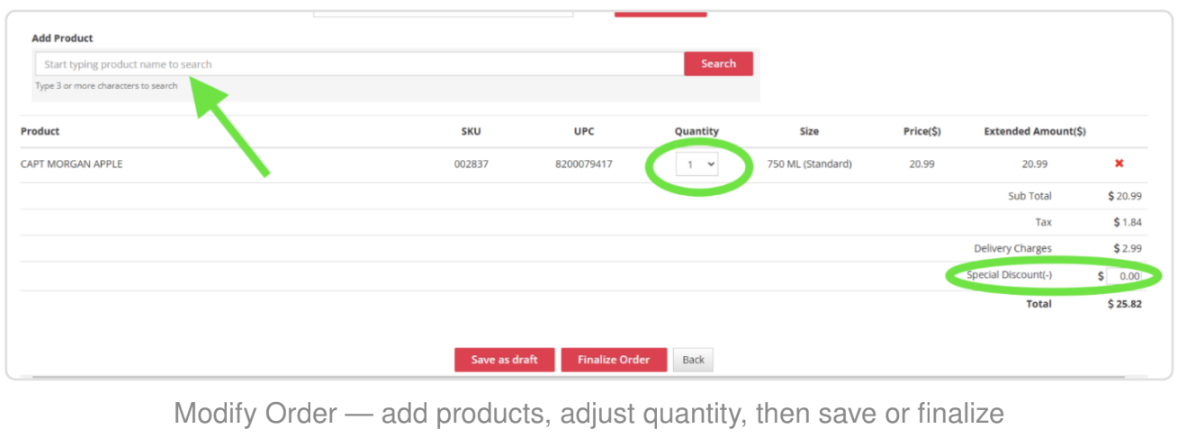Click the Tax amount $ 1.84
1179x436 pixels.
1128,223
